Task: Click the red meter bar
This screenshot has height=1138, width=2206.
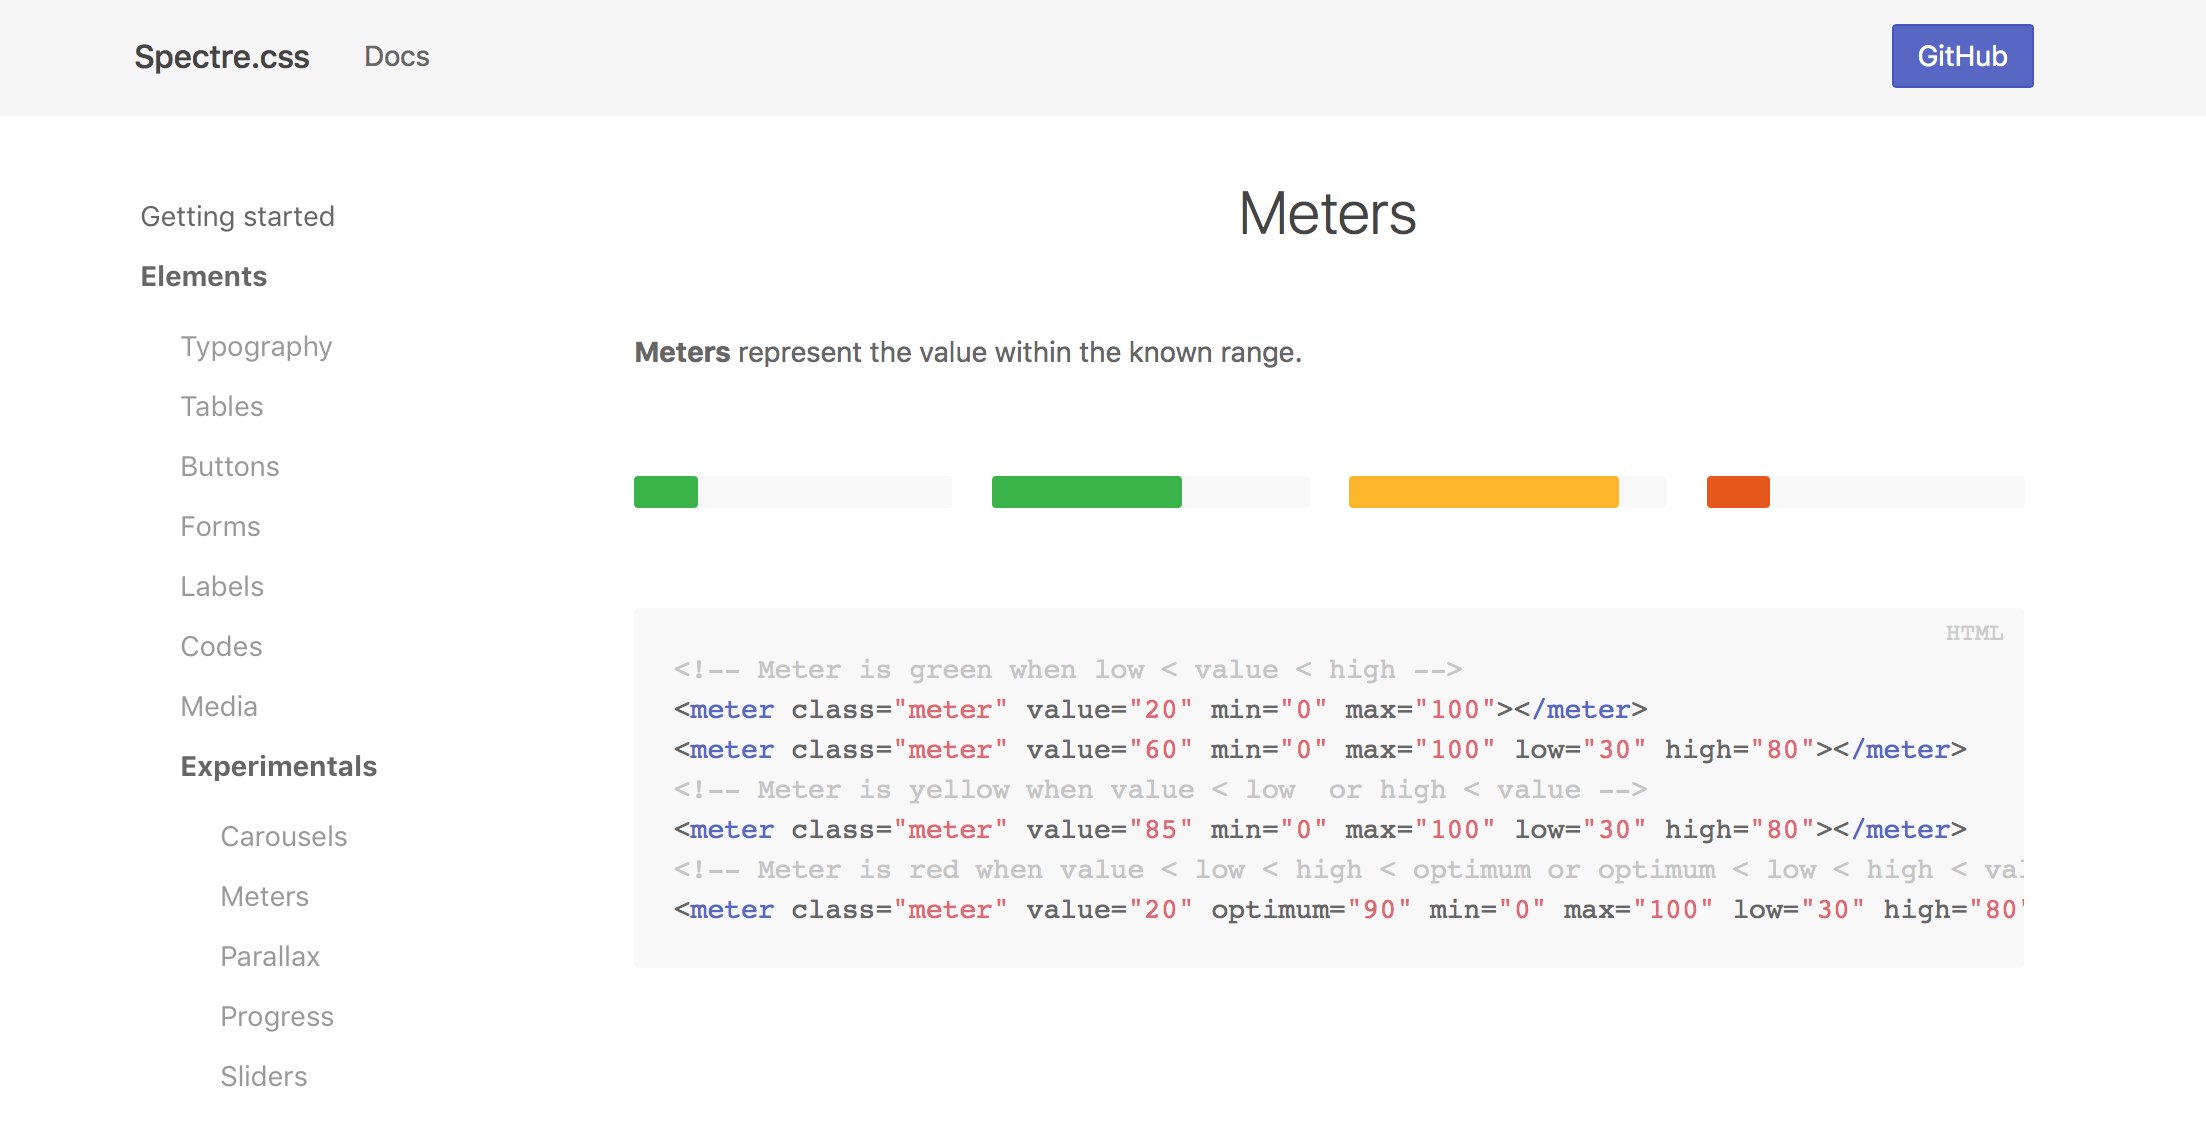Action: [x=1865, y=492]
